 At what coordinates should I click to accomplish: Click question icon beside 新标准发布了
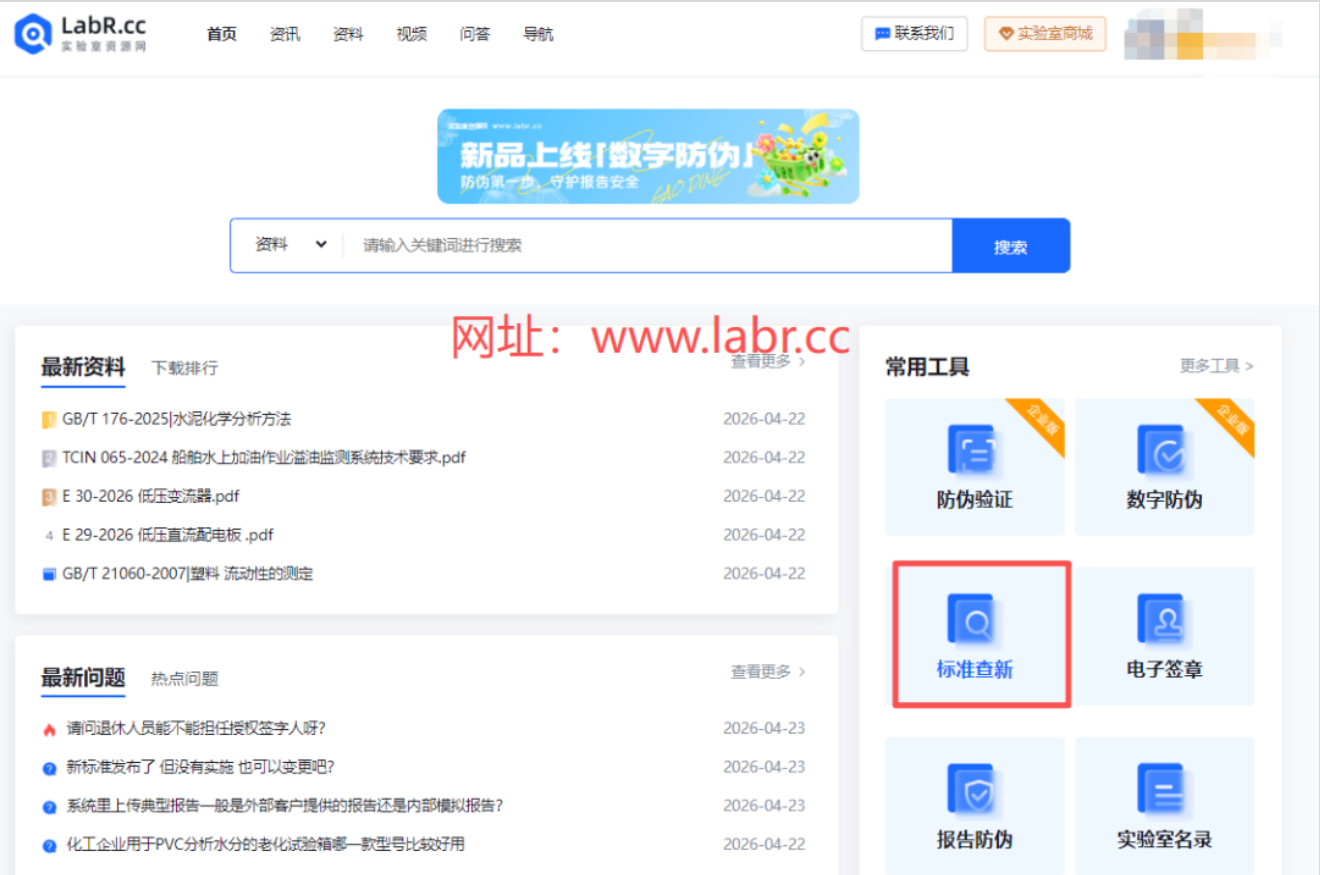click(x=49, y=768)
